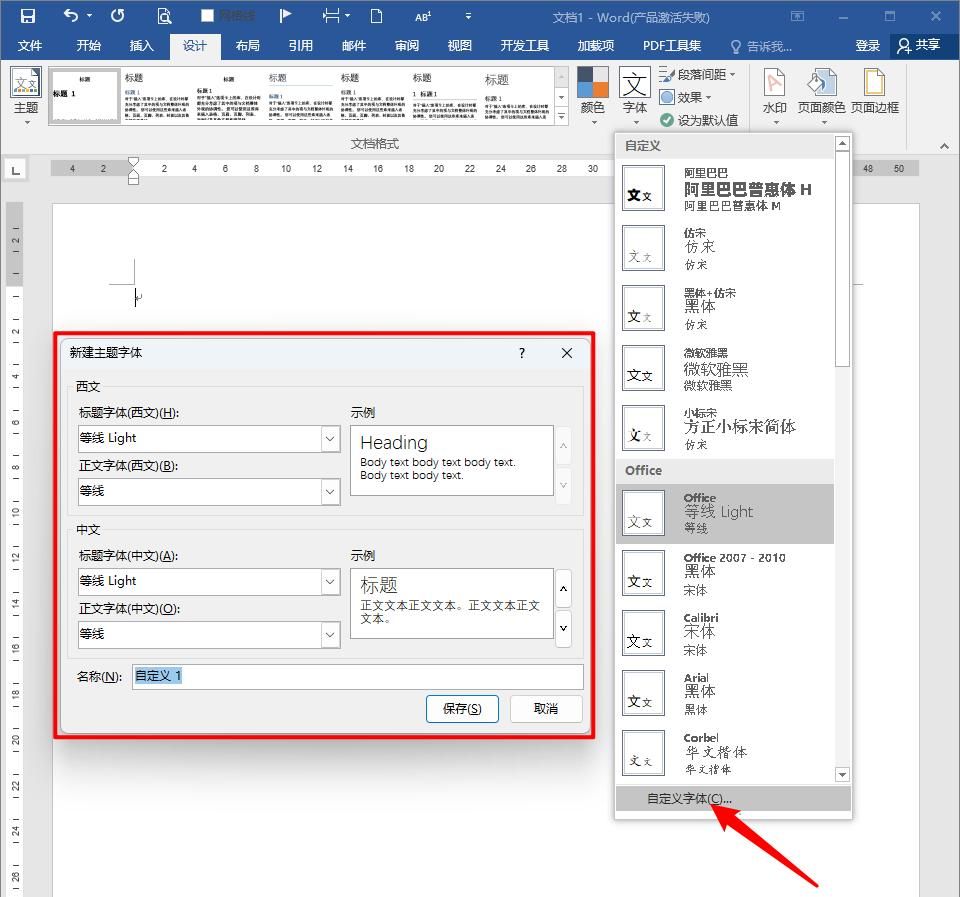The image size is (960, 897).
Task: Select the Office 等线 Light font scheme
Action: (x=730, y=514)
